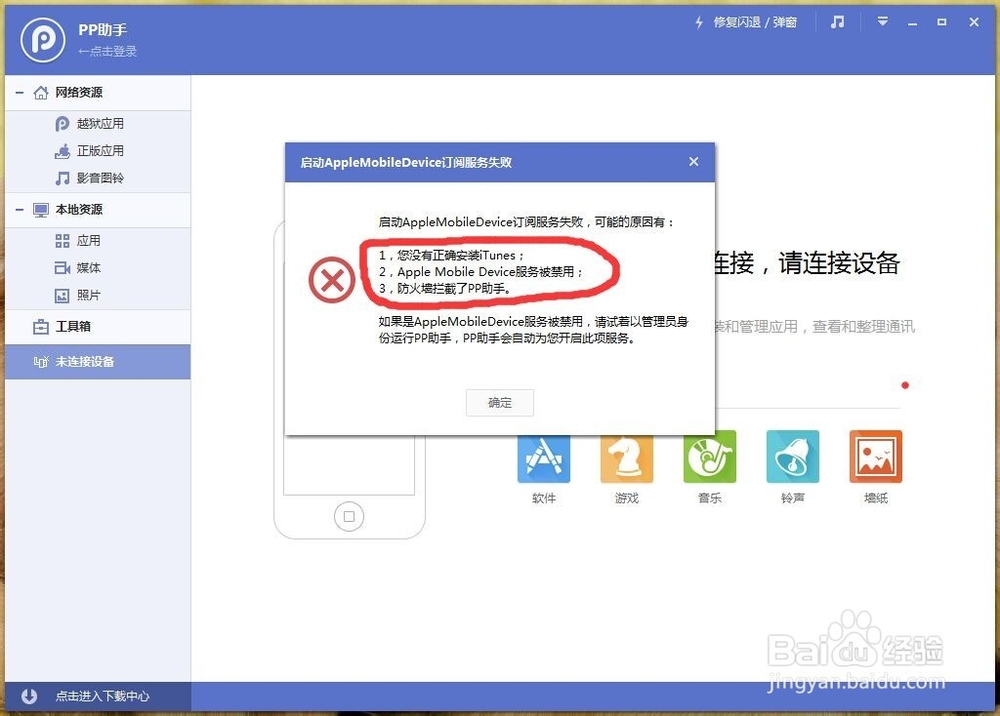Open 媒体 in sidebar
The width and height of the screenshot is (1000, 716).
tap(89, 268)
